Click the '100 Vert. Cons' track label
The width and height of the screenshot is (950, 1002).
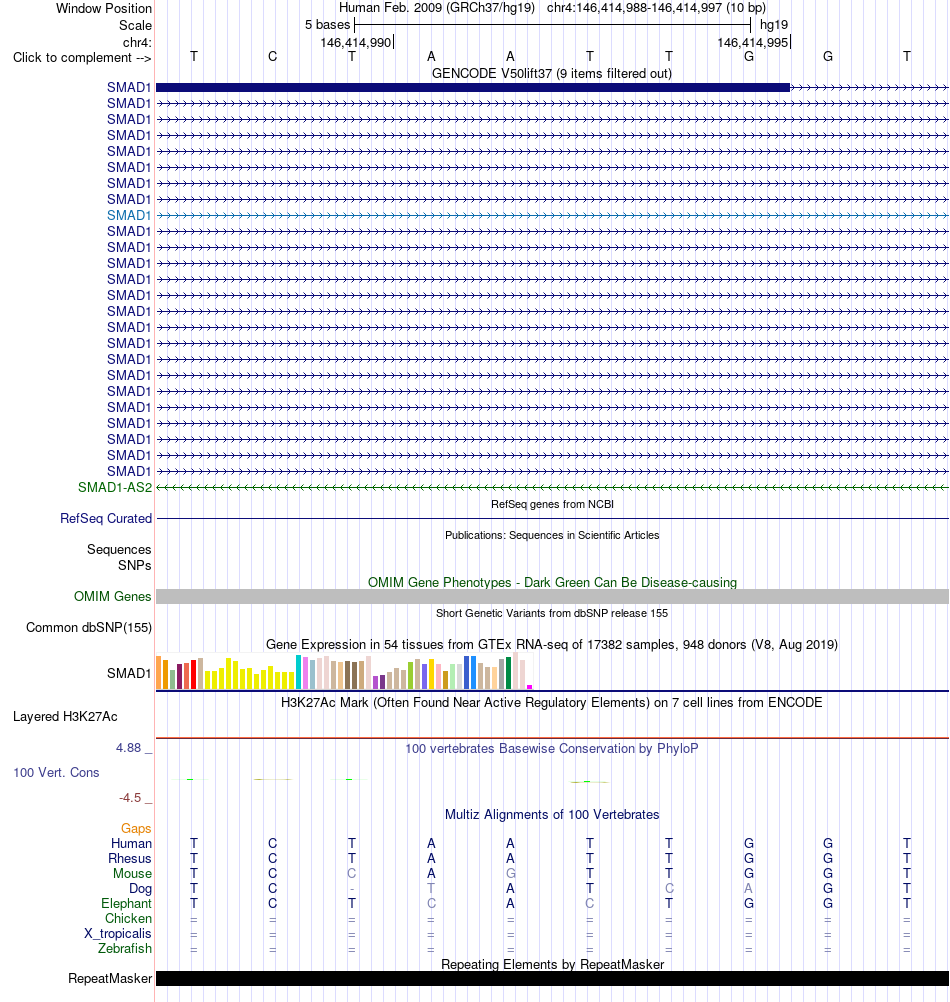pyautogui.click(x=56, y=773)
